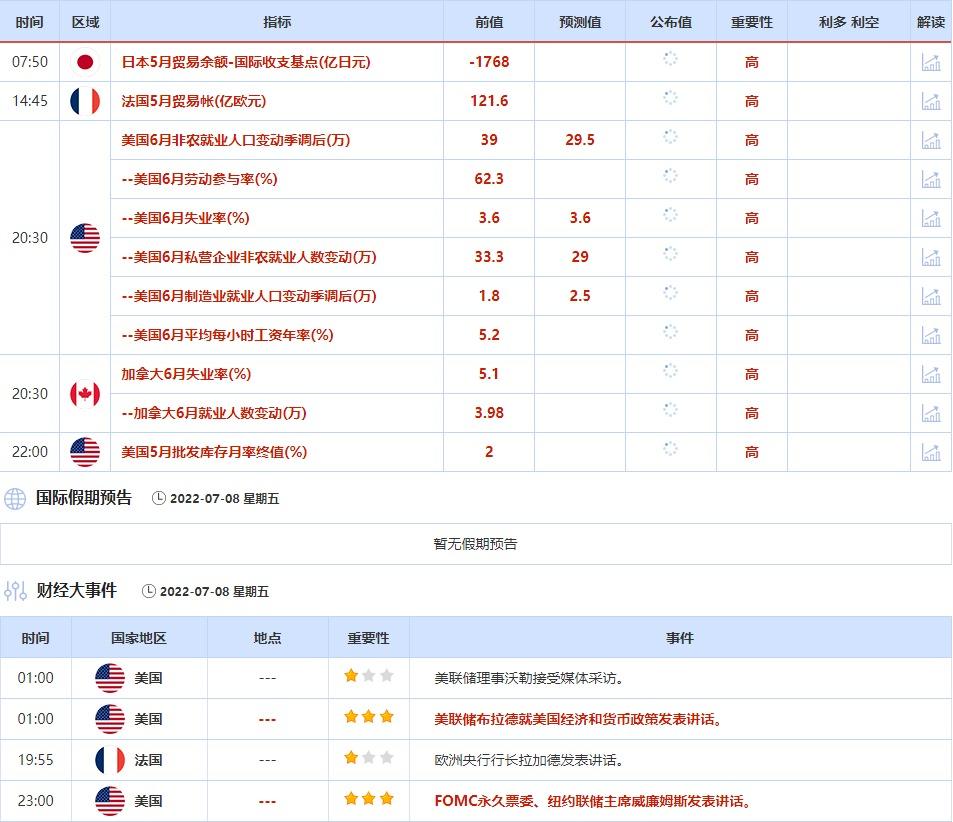The width and height of the screenshot is (953, 822).
Task: Click clock icon next to events date
Action: click(148, 591)
